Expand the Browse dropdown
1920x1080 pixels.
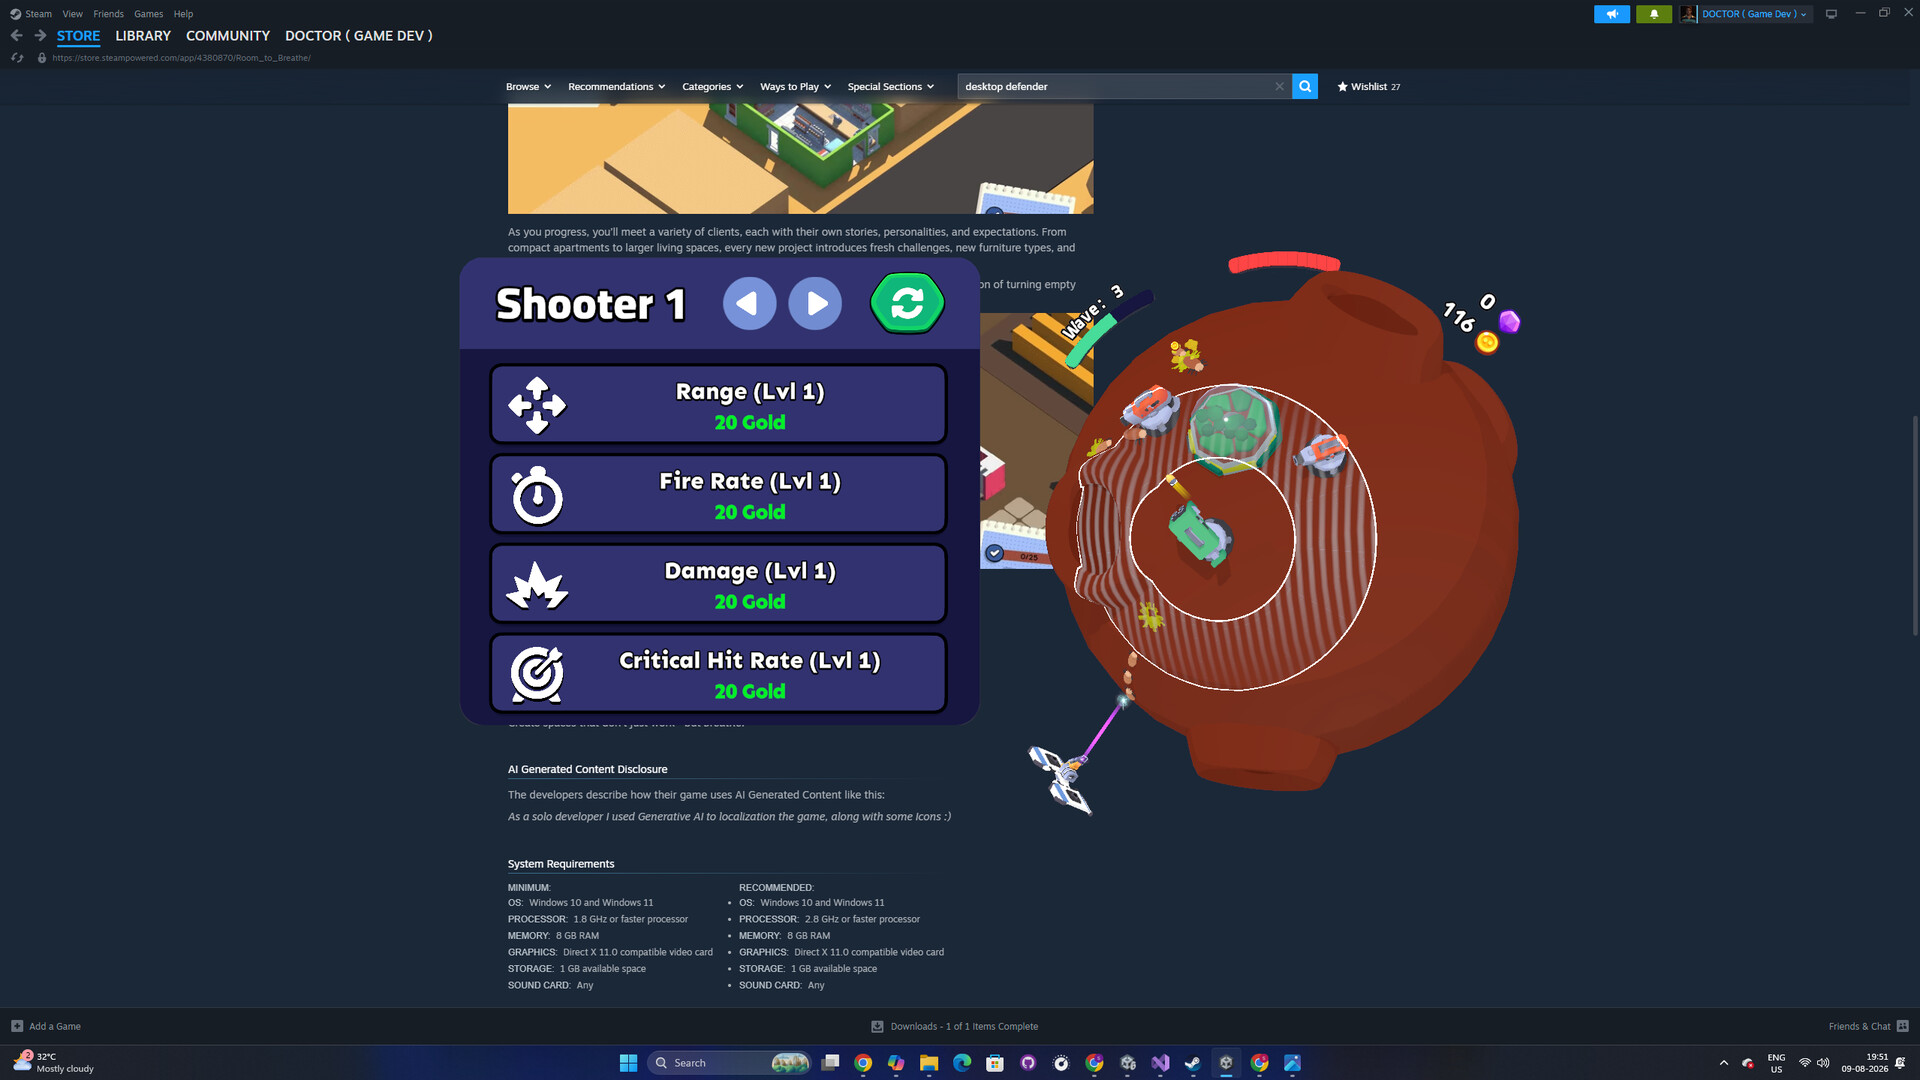point(528,87)
